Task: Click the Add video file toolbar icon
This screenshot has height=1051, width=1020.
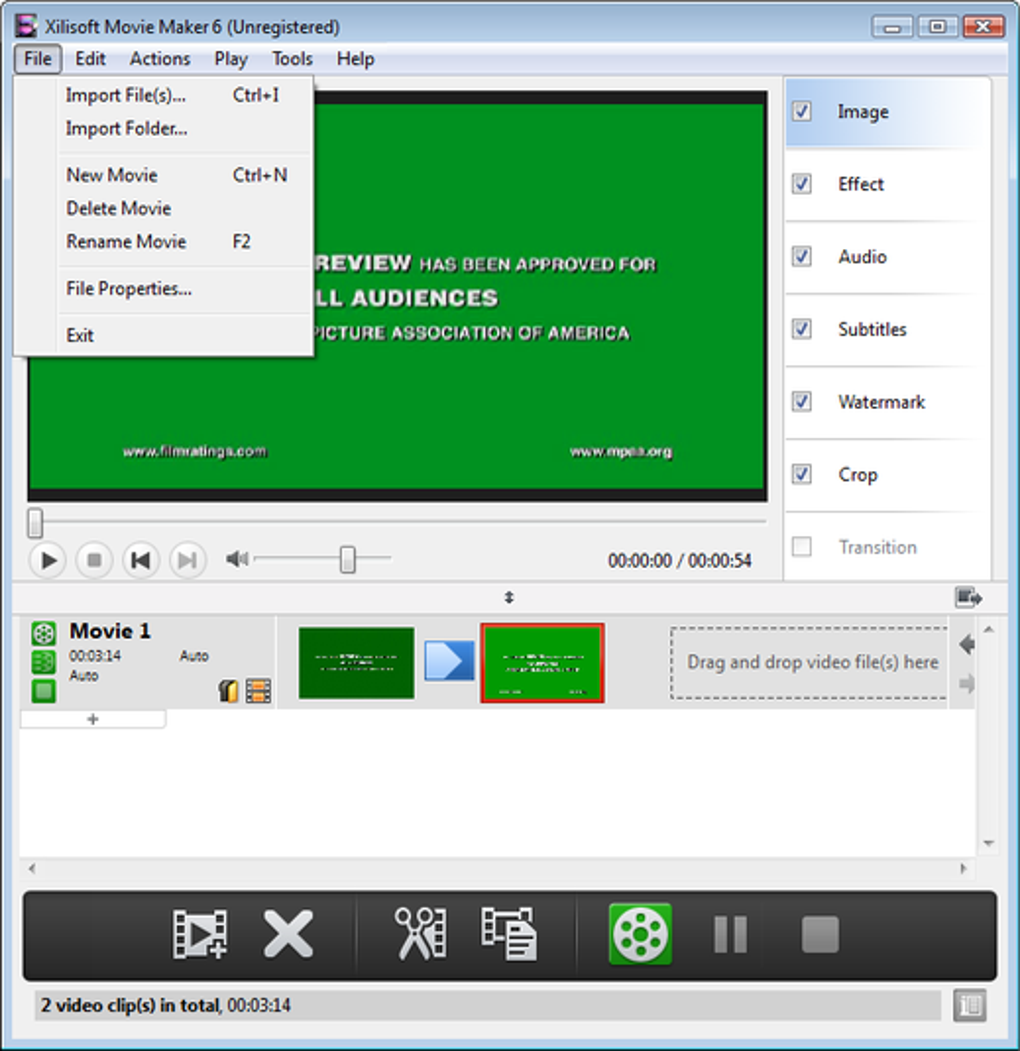Action: [x=200, y=934]
